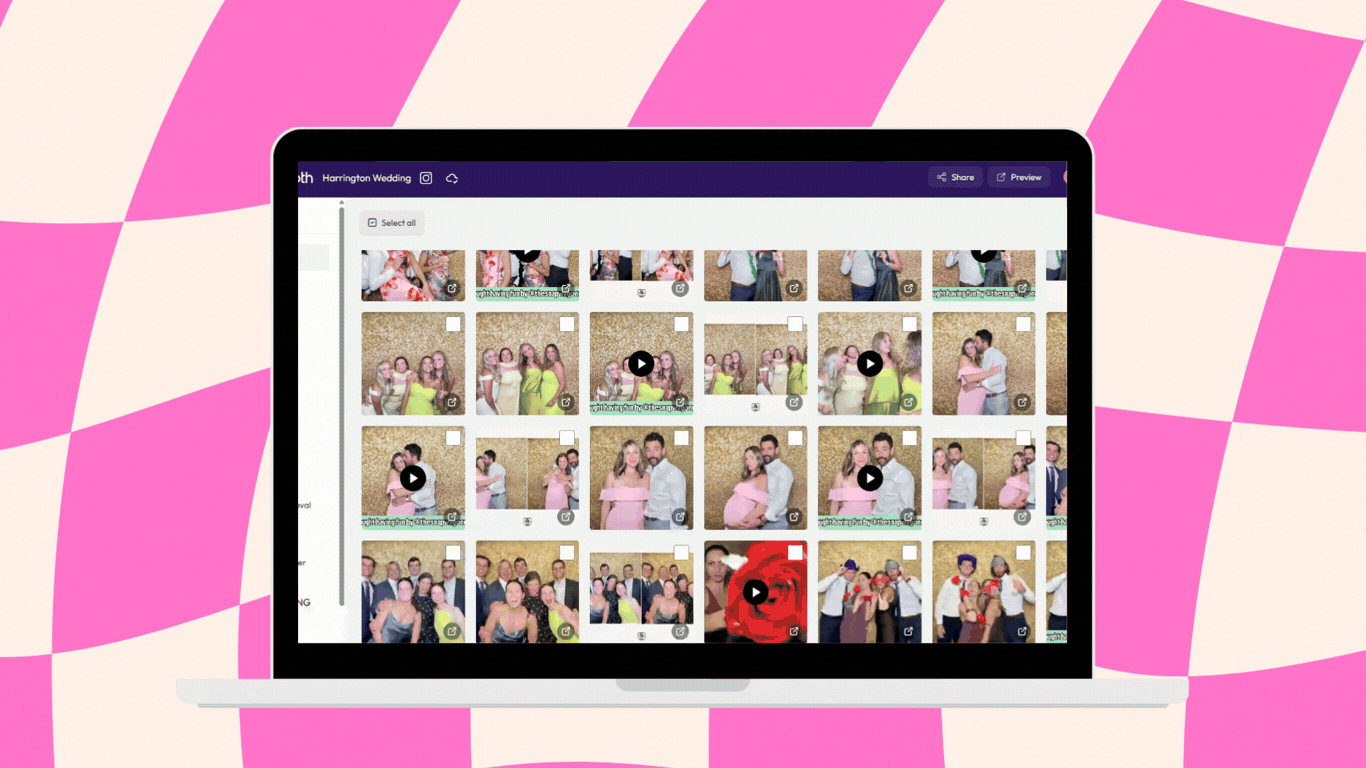Tick checkbox on green-dress women two-panel collage
Image resolution: width=1366 pixels, height=768 pixels.
[x=795, y=324]
